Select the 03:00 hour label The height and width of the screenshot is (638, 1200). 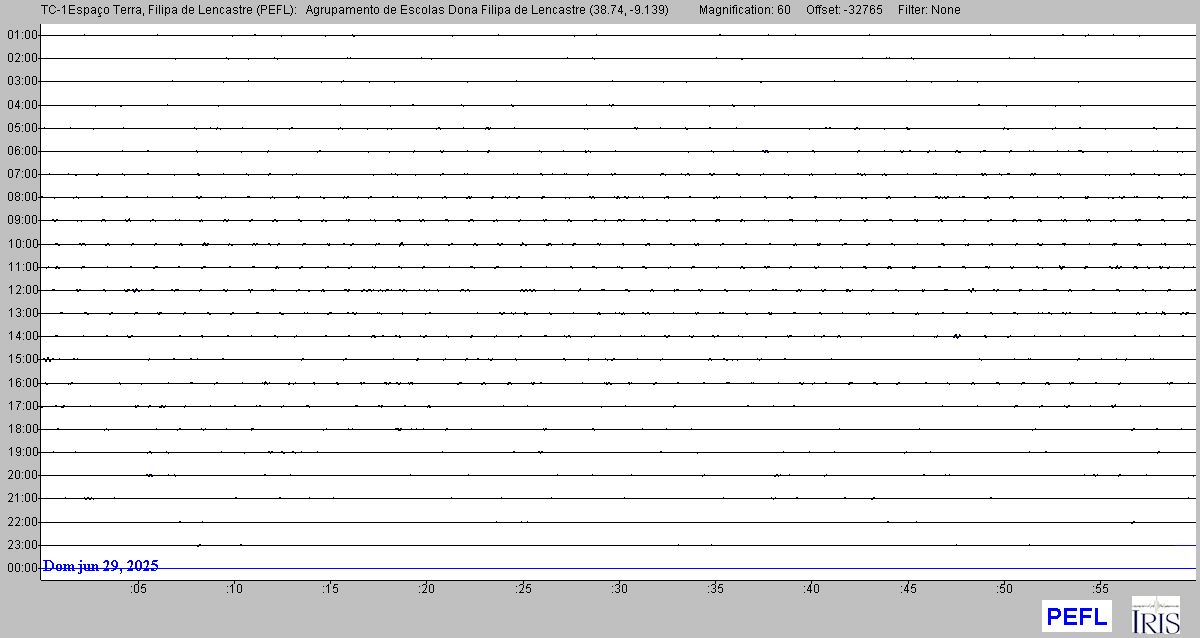[22, 81]
